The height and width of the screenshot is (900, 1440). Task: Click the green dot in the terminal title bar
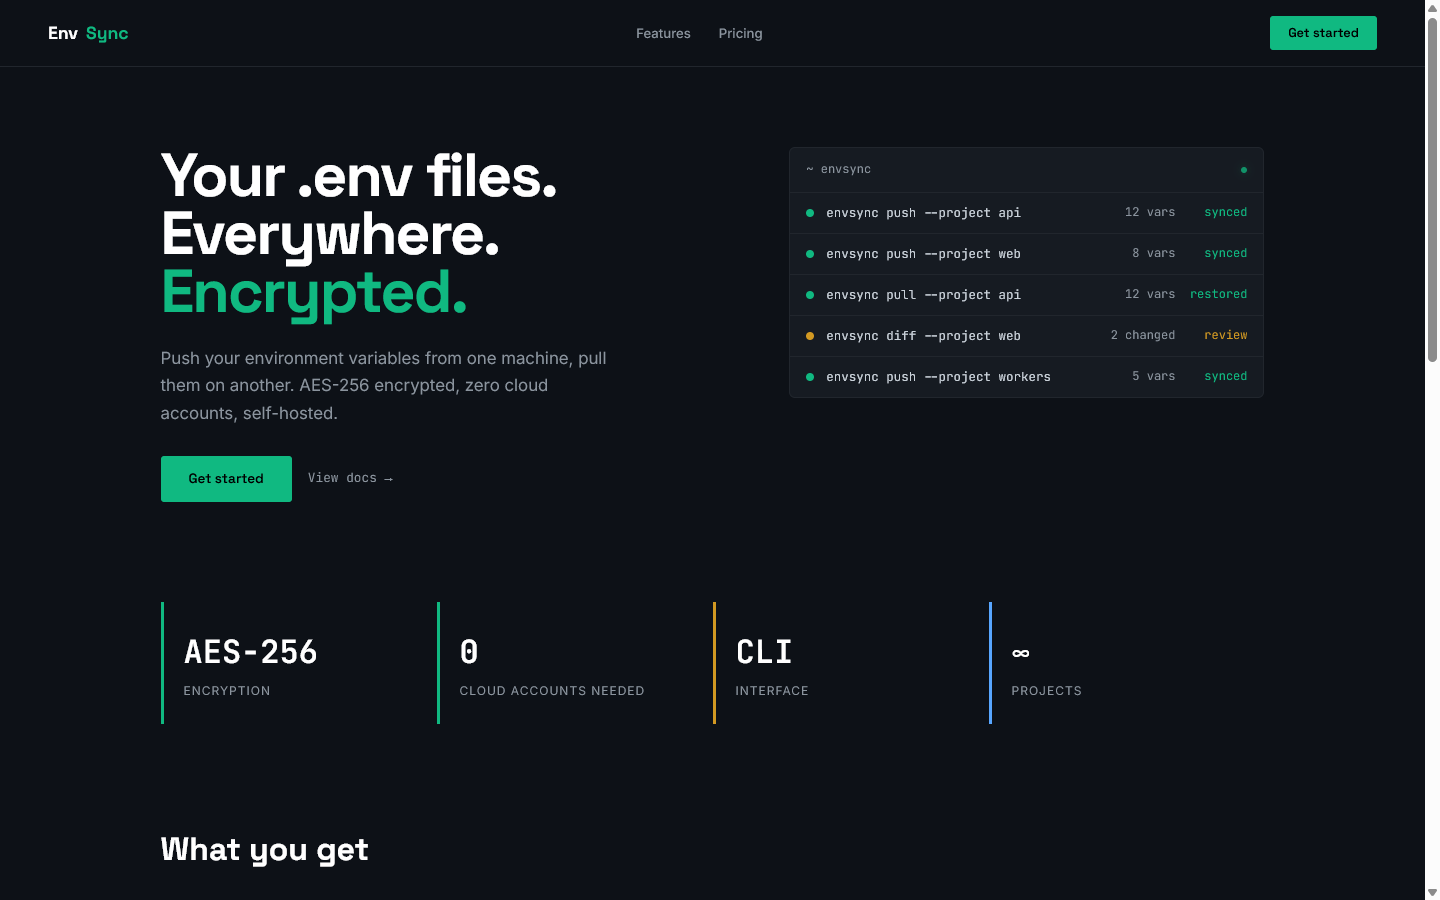point(1243,170)
